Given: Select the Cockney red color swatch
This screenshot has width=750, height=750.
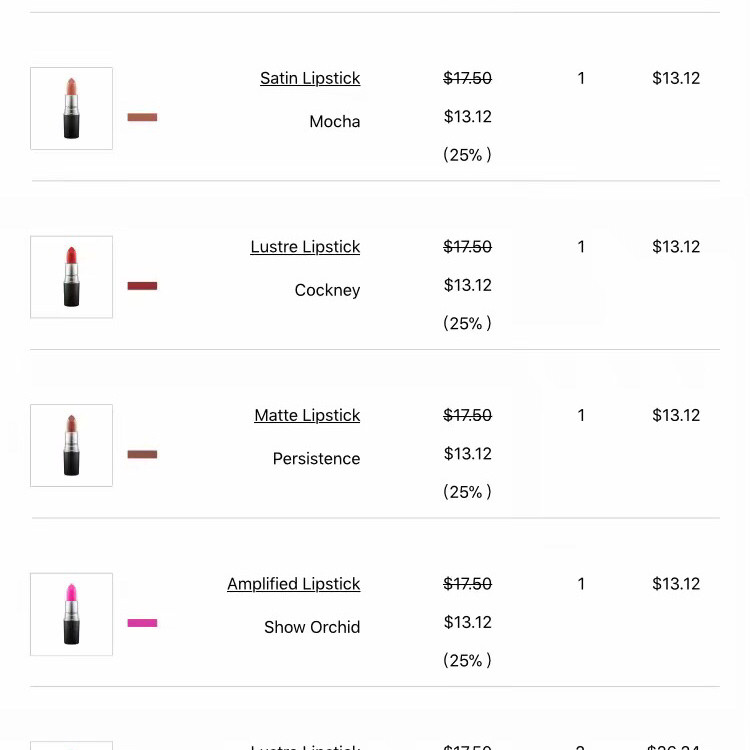Looking at the screenshot, I should click(142, 286).
